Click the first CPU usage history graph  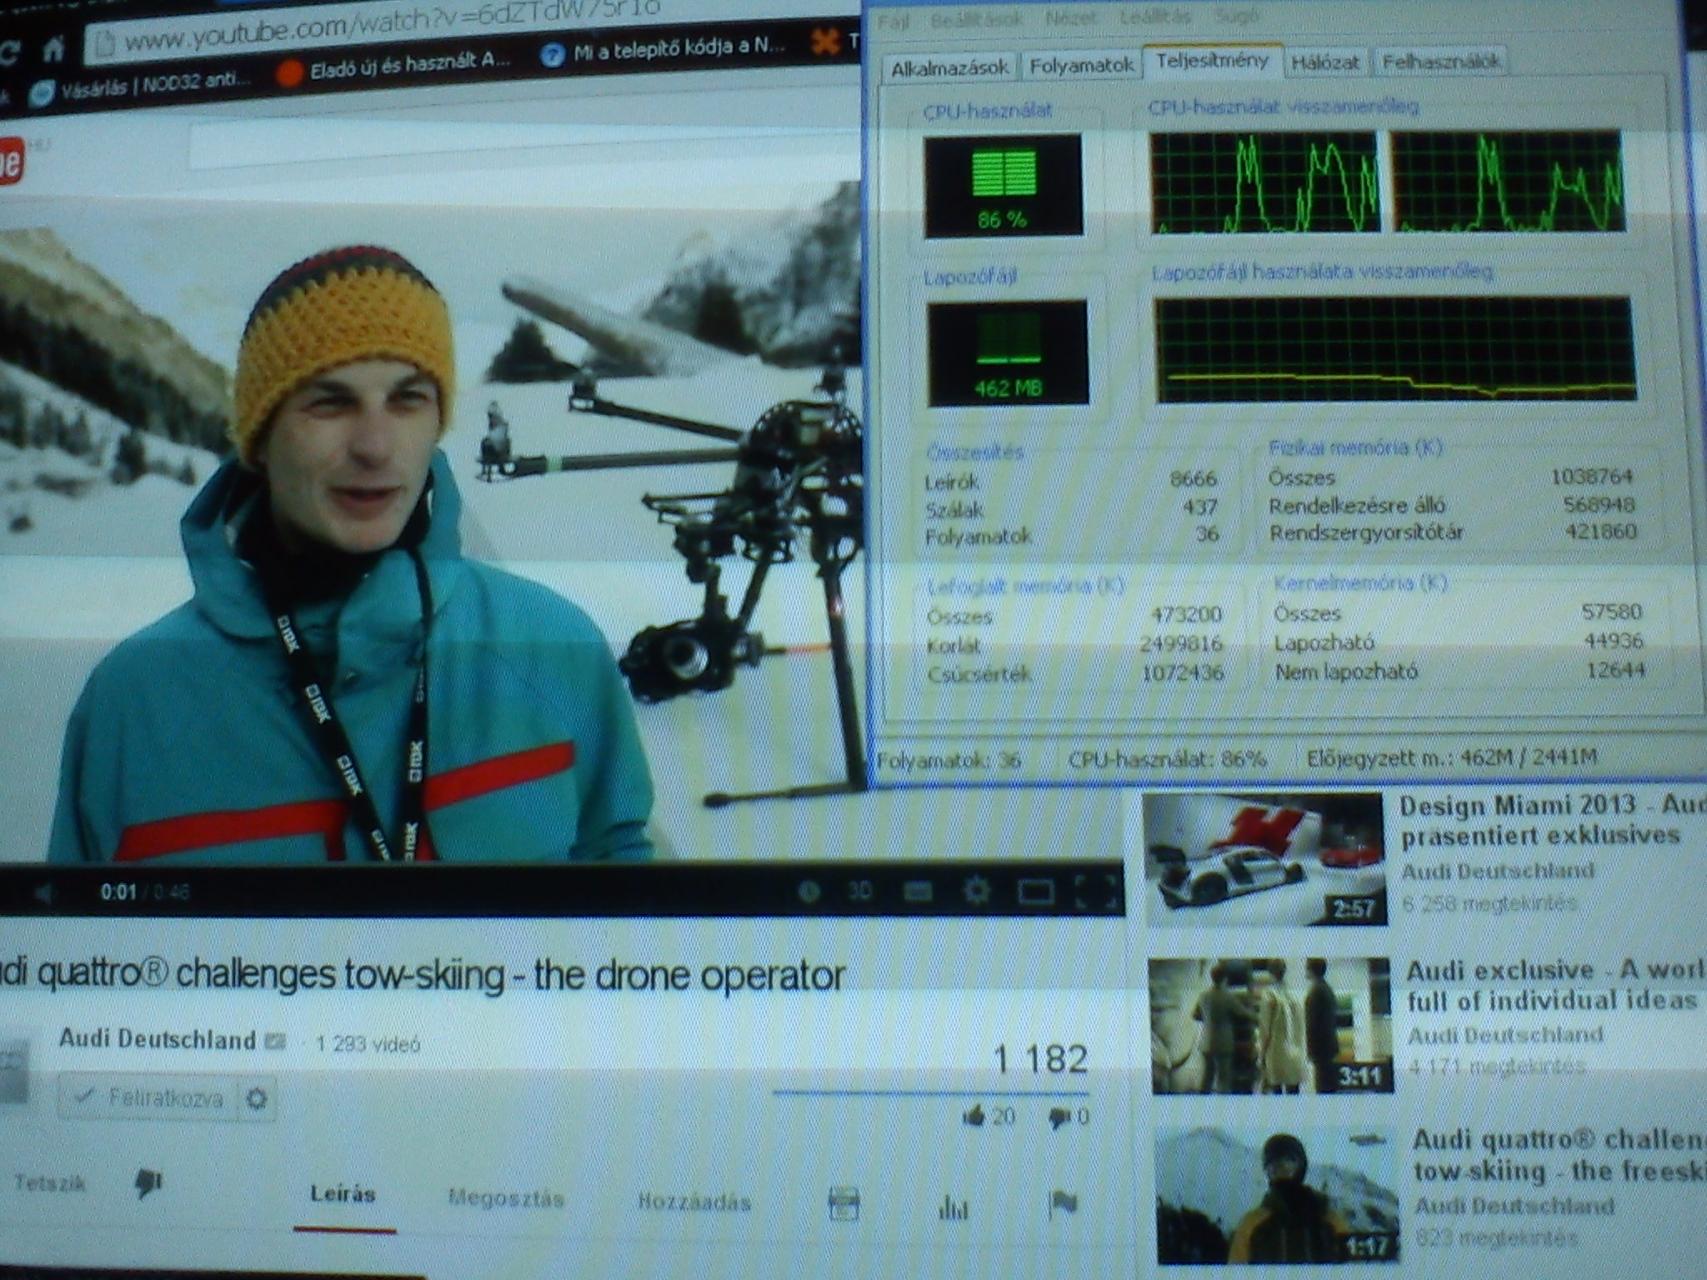click(x=1264, y=183)
